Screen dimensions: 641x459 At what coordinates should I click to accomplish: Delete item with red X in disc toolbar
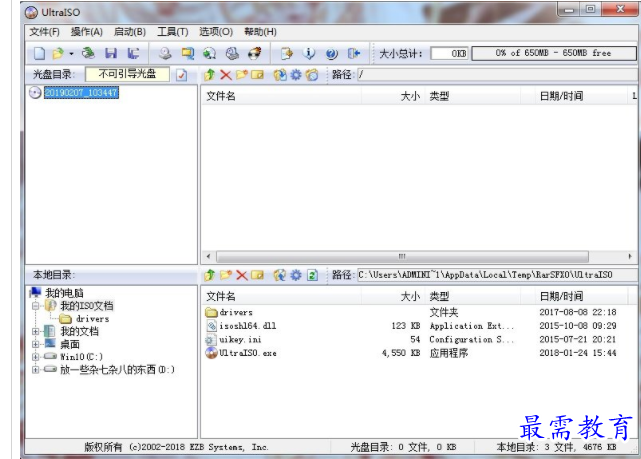[x=226, y=75]
